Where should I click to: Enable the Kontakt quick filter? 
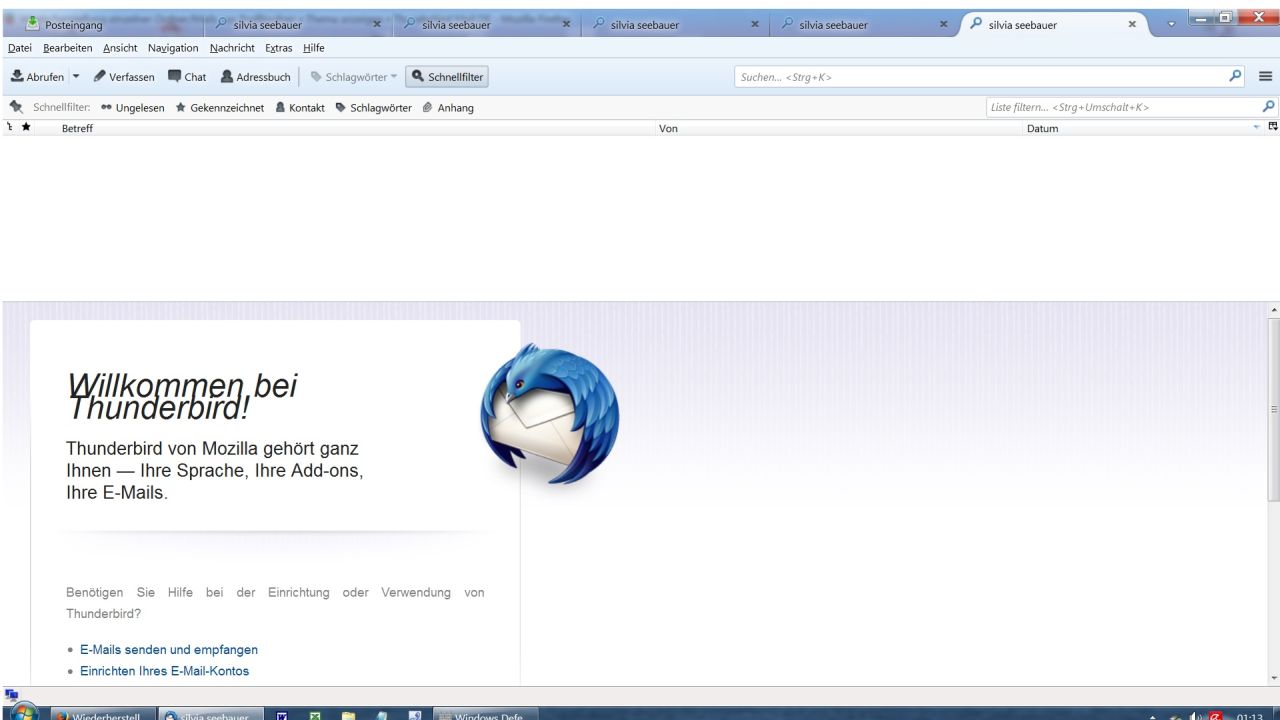(300, 108)
